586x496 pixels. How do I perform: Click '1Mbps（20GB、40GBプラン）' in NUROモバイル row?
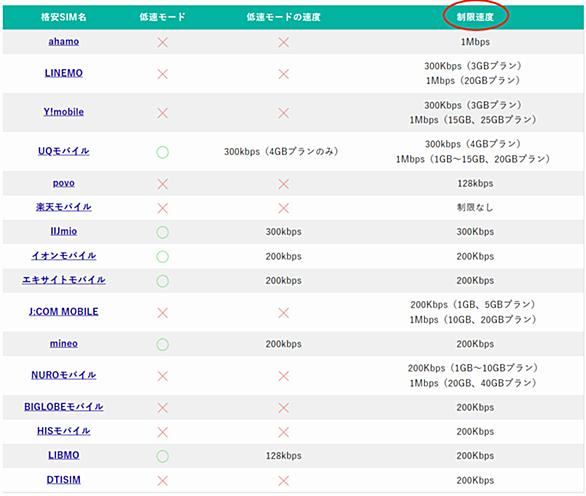click(473, 383)
